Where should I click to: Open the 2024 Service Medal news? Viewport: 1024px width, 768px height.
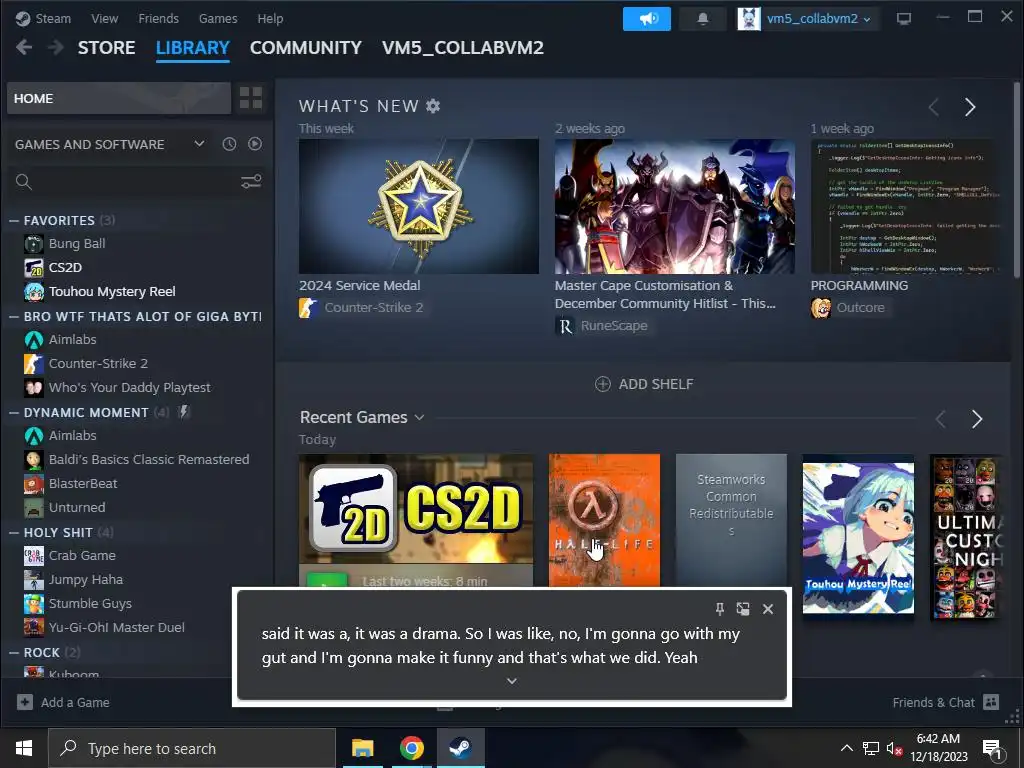419,206
